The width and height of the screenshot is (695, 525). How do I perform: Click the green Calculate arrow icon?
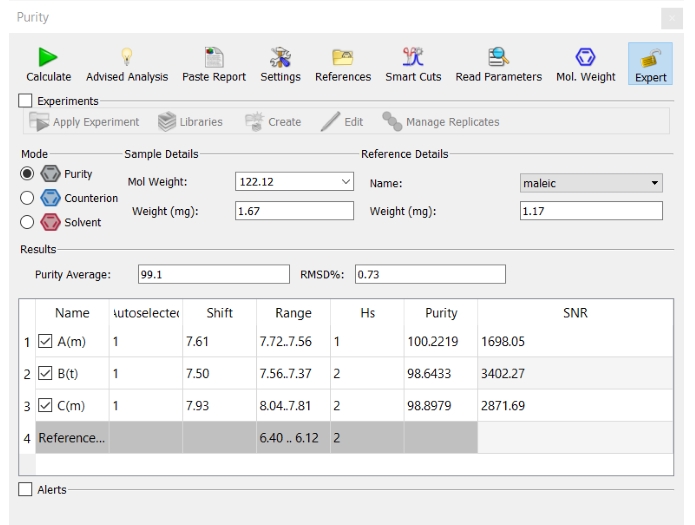(x=48, y=57)
